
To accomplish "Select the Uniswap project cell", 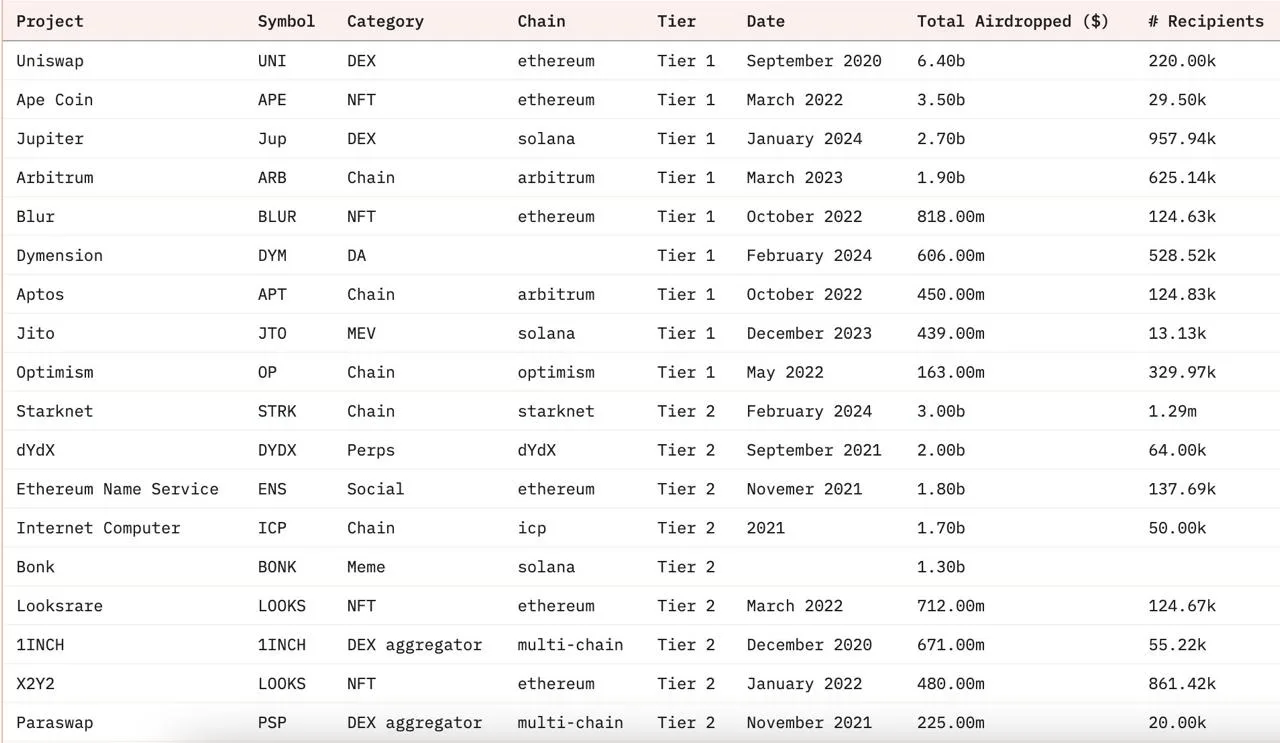I will click(x=50, y=61).
